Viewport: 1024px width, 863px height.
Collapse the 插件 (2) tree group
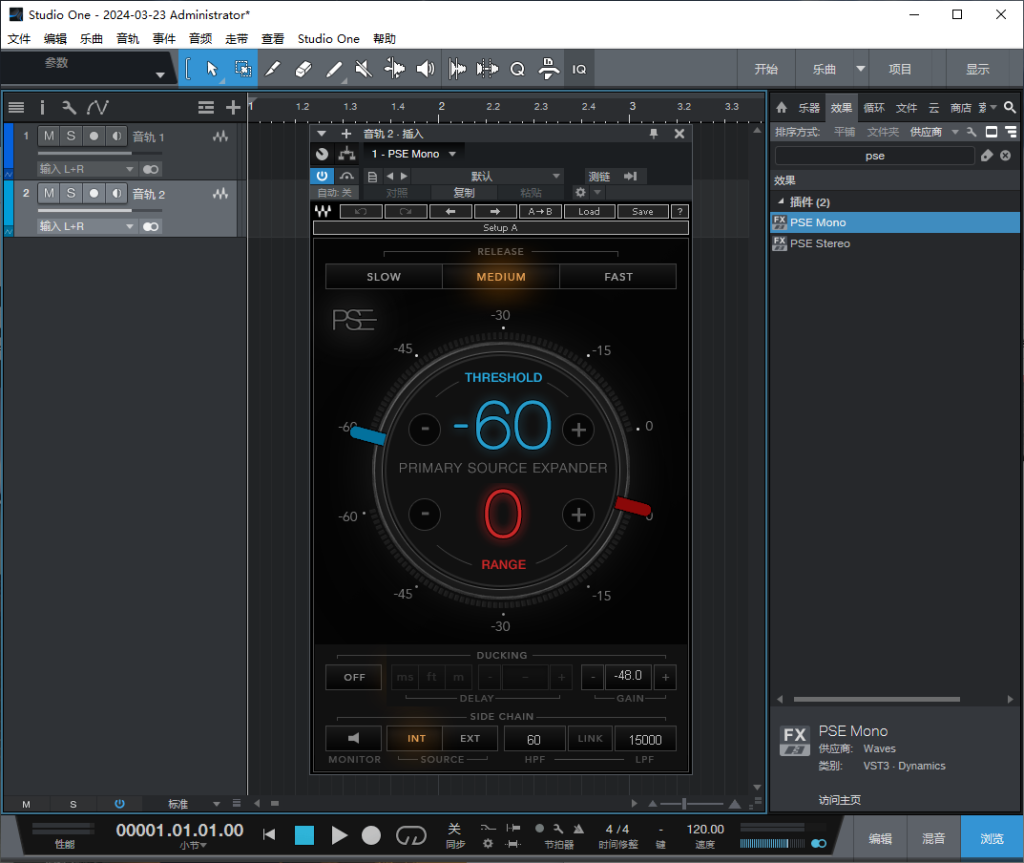tap(780, 202)
